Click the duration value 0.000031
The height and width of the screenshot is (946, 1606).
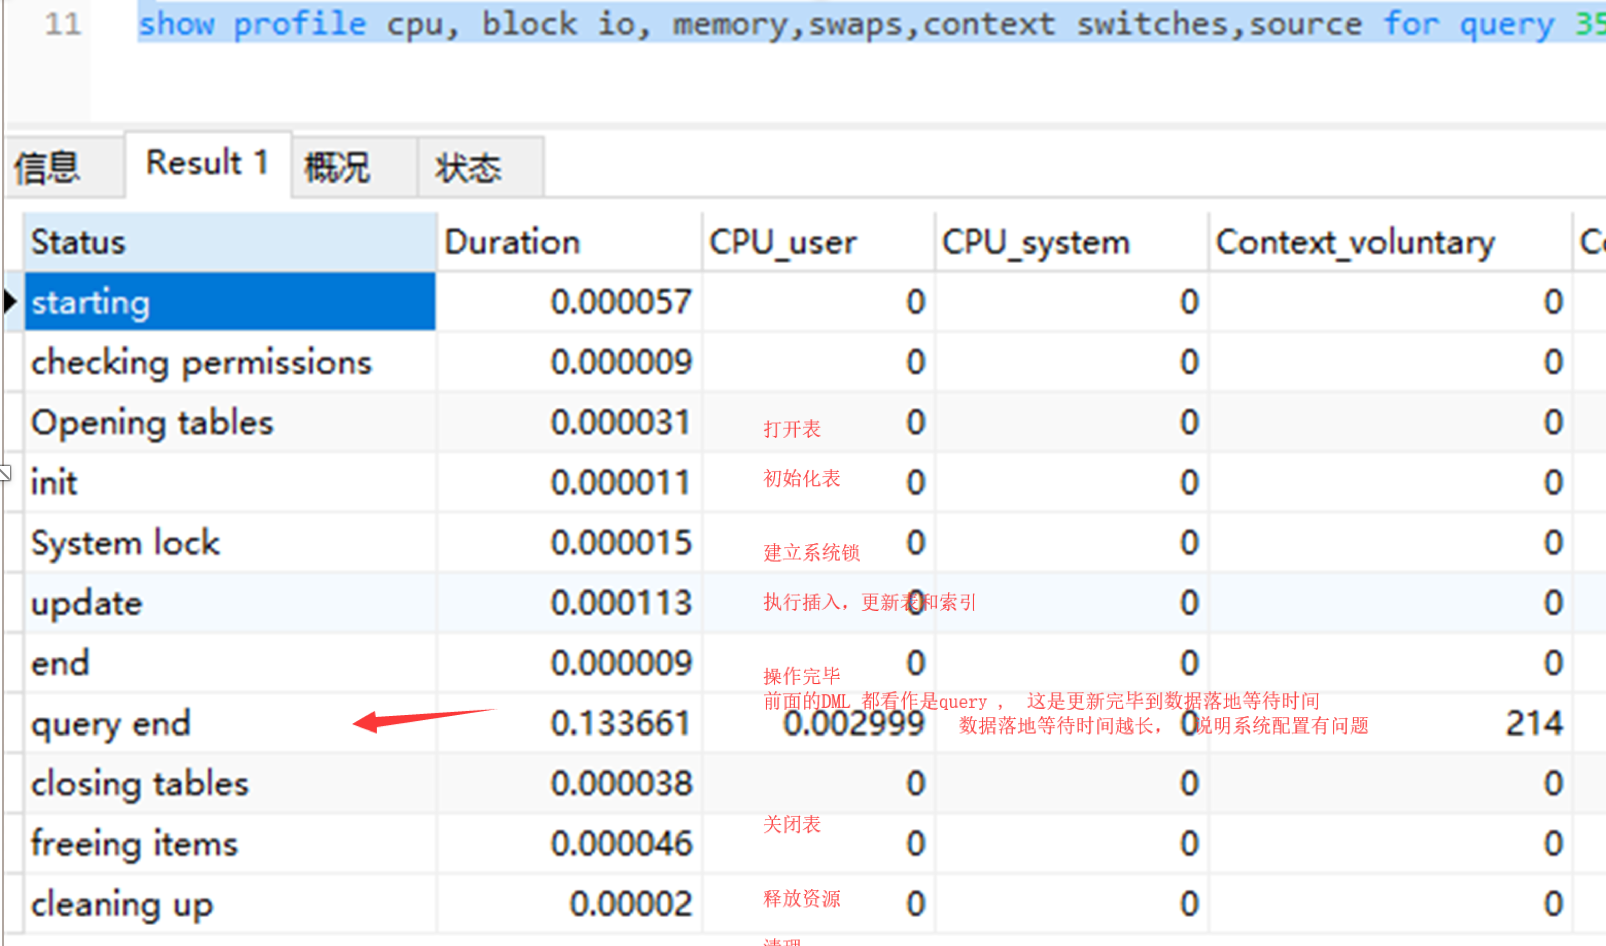pyautogui.click(x=621, y=422)
